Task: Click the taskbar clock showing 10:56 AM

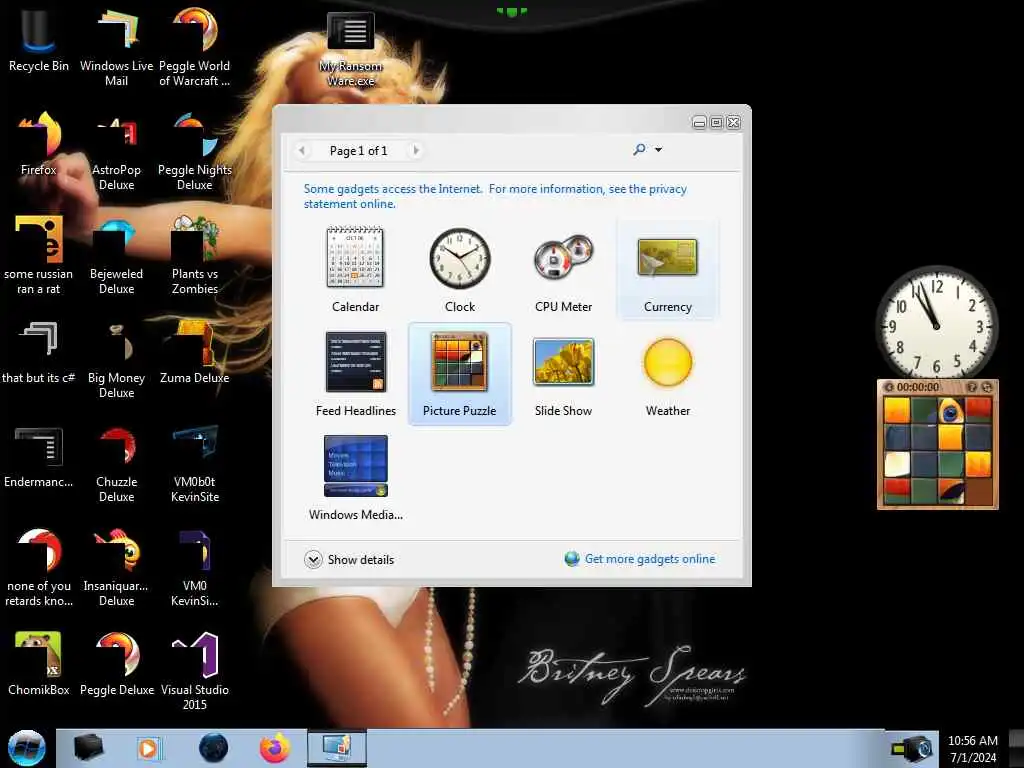Action: point(973,749)
